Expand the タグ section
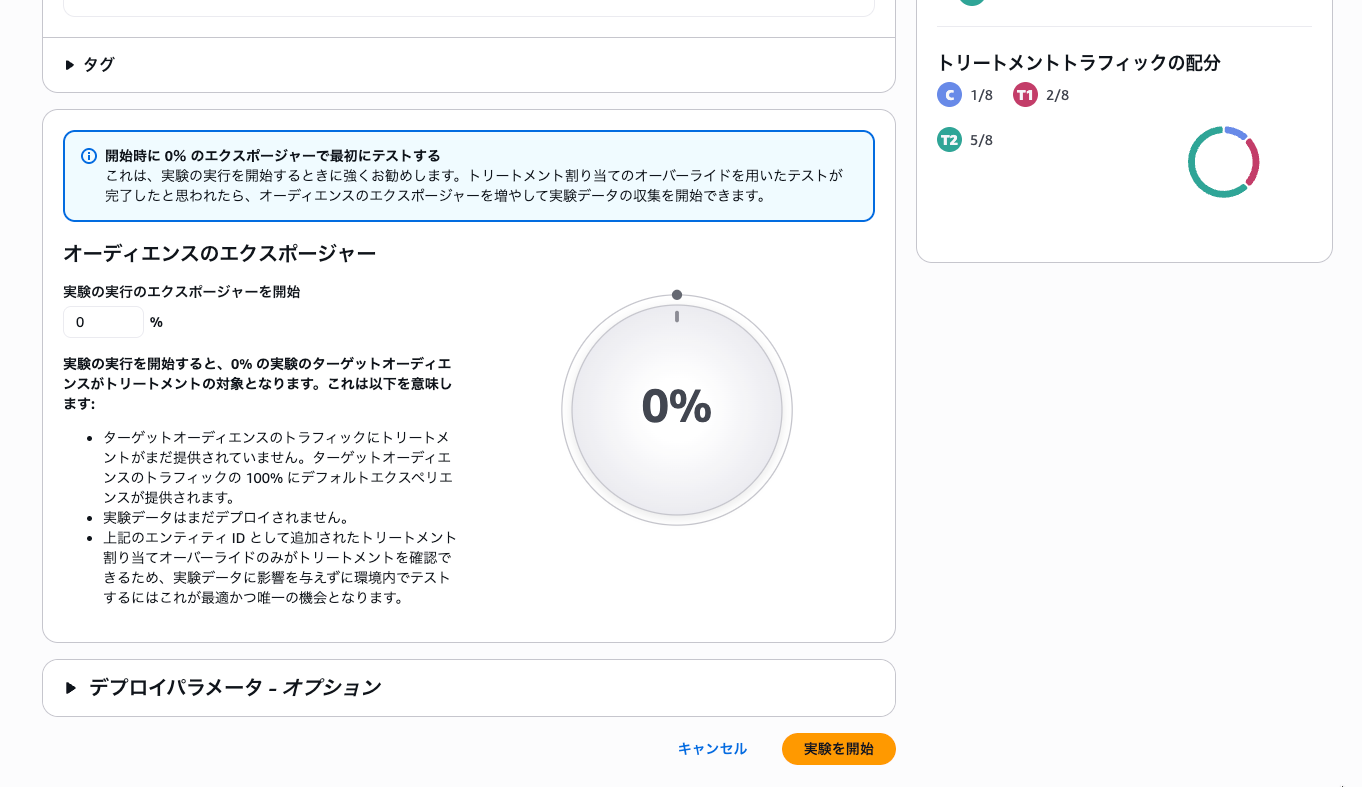1362x787 pixels. click(x=90, y=65)
